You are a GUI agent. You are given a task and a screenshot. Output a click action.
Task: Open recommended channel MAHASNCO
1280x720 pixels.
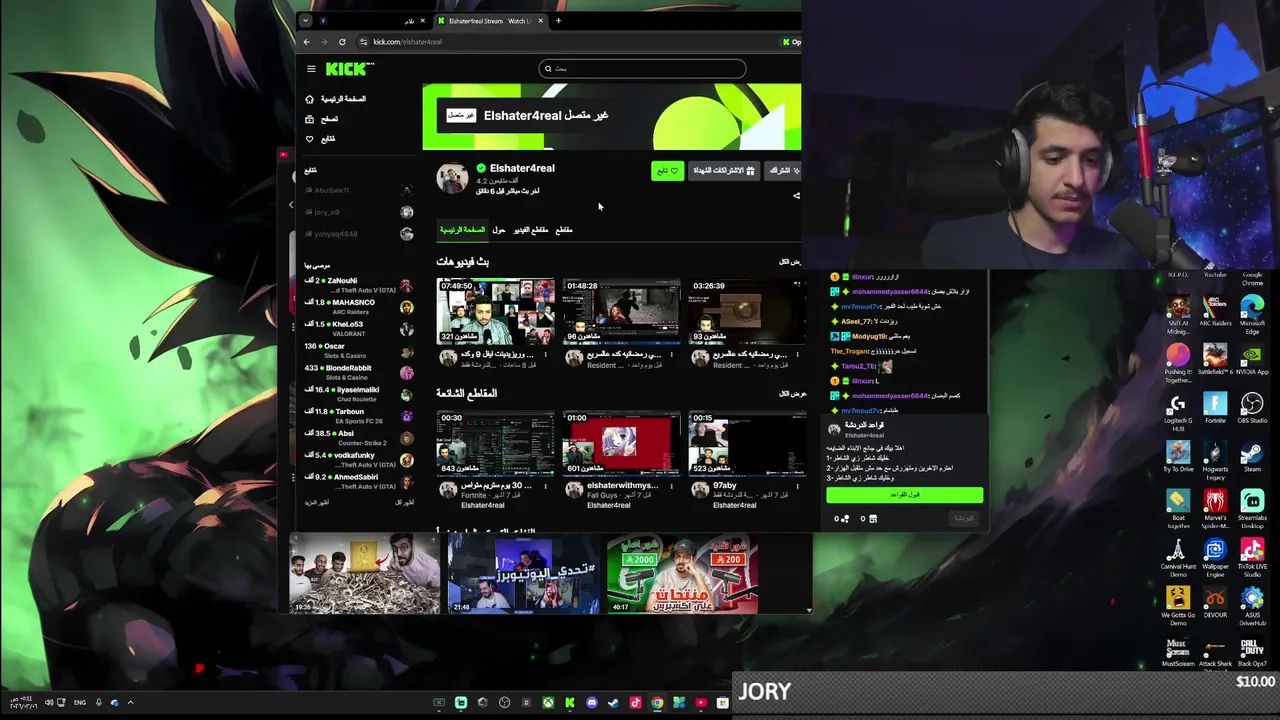358,307
